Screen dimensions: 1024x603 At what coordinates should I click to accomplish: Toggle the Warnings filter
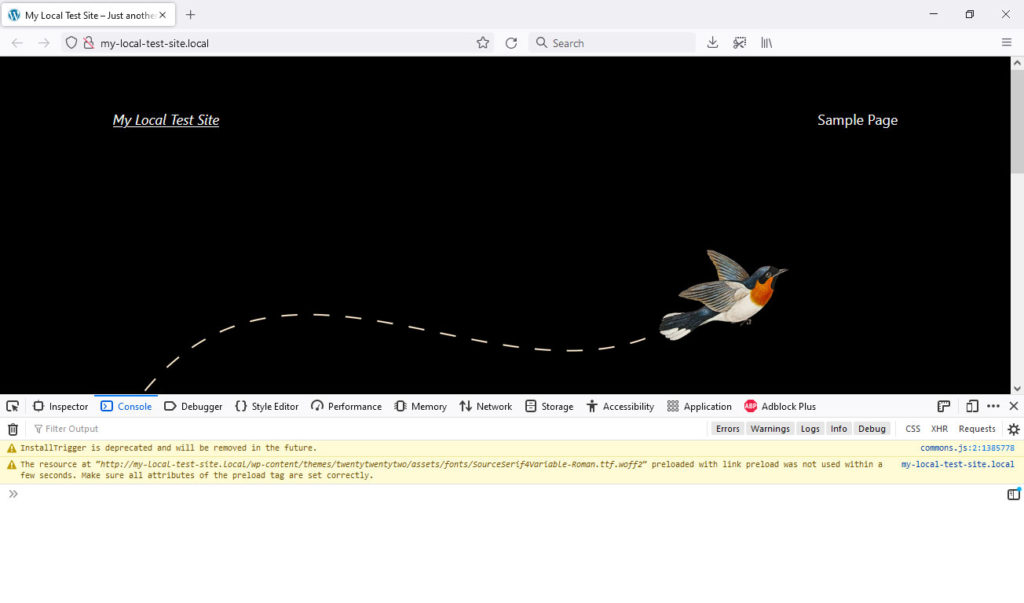[770, 429]
